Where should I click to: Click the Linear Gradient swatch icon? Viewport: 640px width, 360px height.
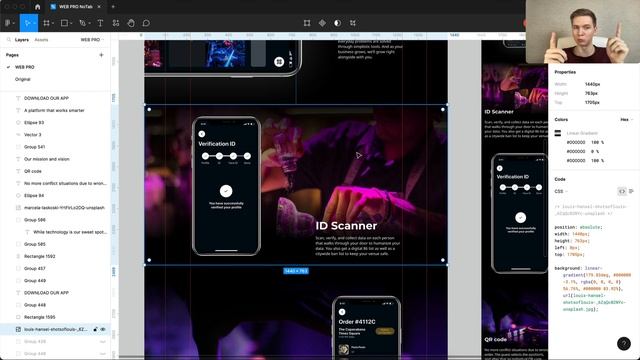point(558,133)
